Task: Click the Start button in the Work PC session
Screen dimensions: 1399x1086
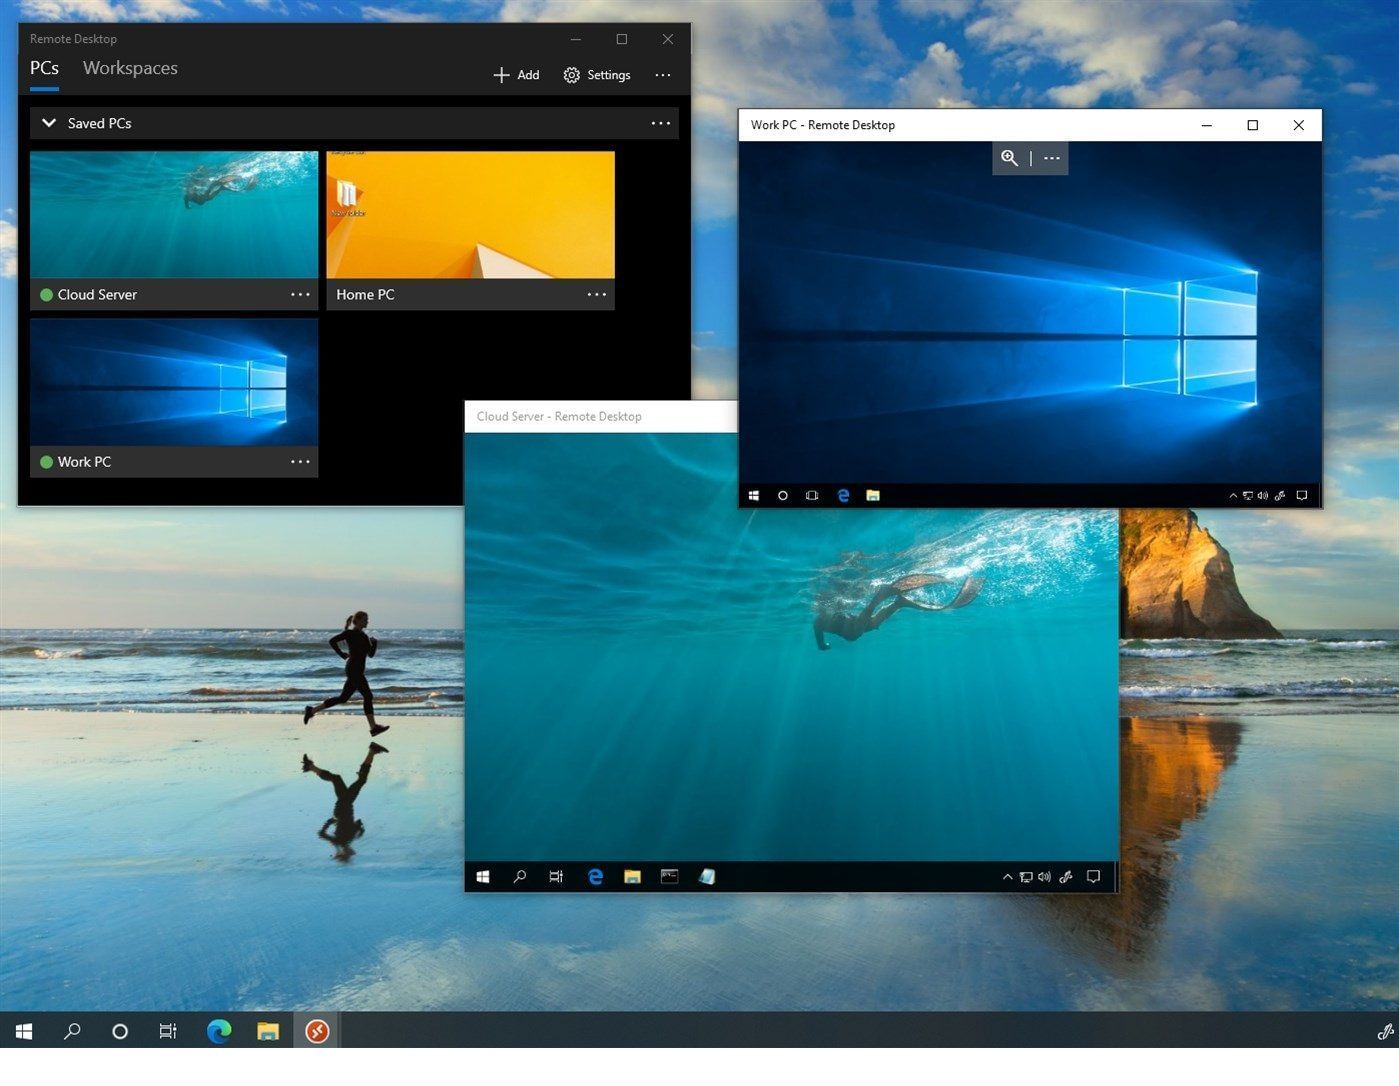Action: coord(754,495)
